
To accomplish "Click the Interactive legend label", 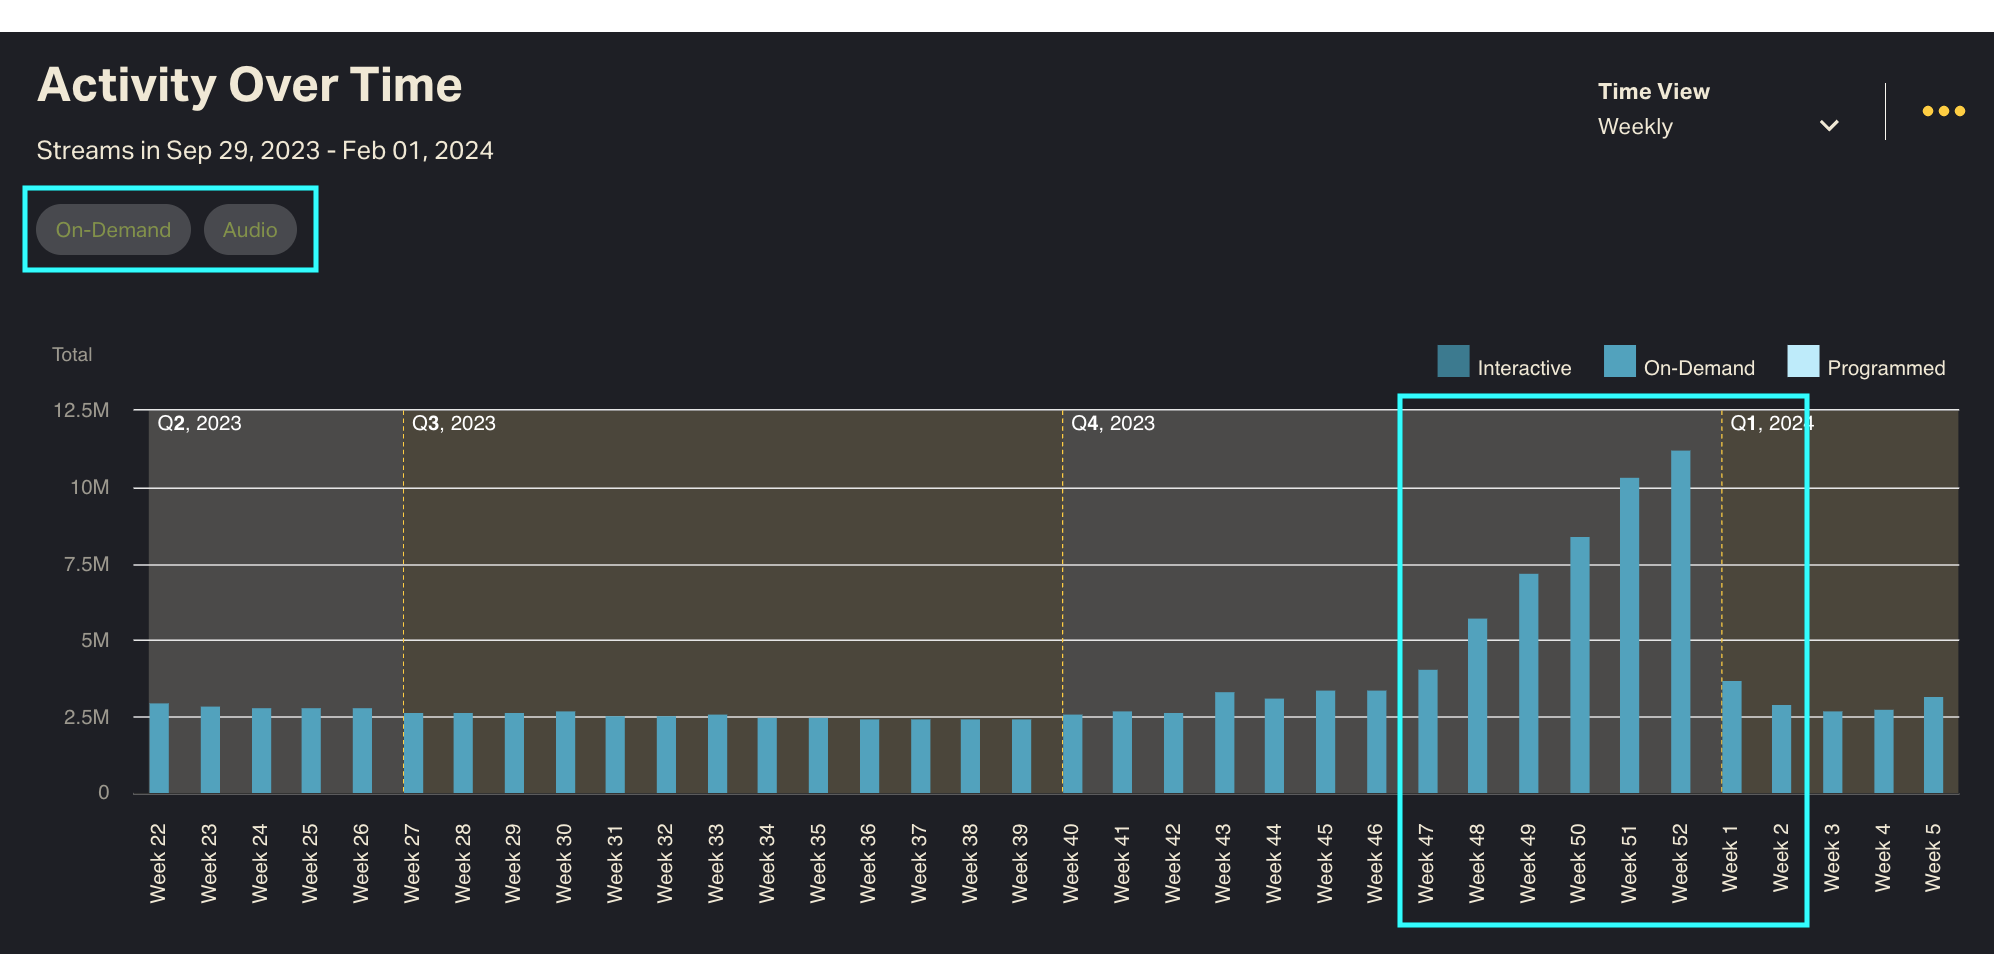I will 1524,368.
